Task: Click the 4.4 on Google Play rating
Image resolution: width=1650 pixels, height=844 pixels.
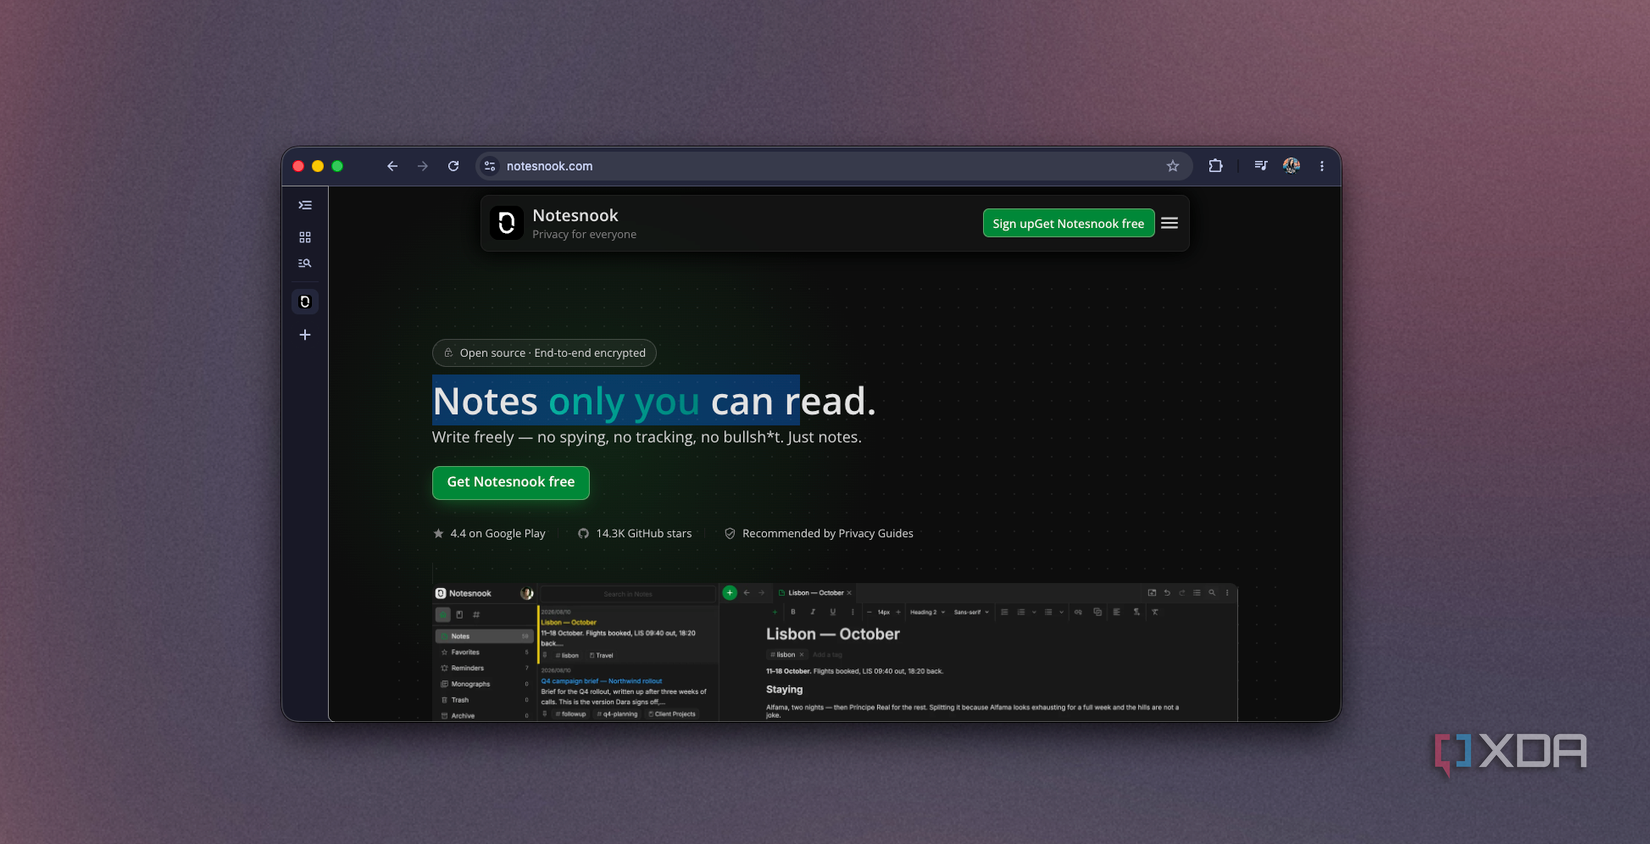Action: (489, 533)
